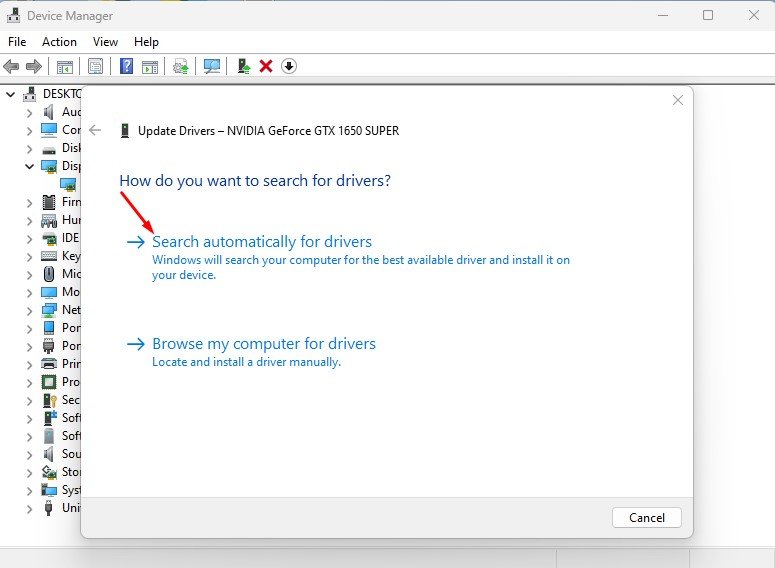Click the Back arrow in the toolbar
775x568 pixels.
coord(11,66)
